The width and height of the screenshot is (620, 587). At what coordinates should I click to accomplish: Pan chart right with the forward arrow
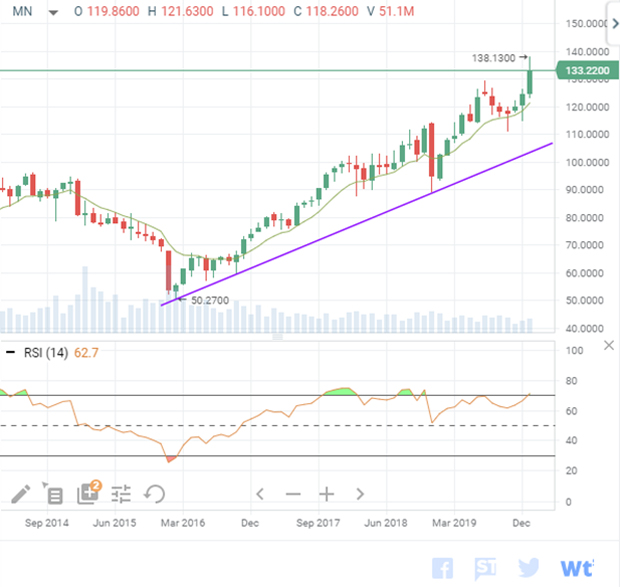pyautogui.click(x=360, y=494)
